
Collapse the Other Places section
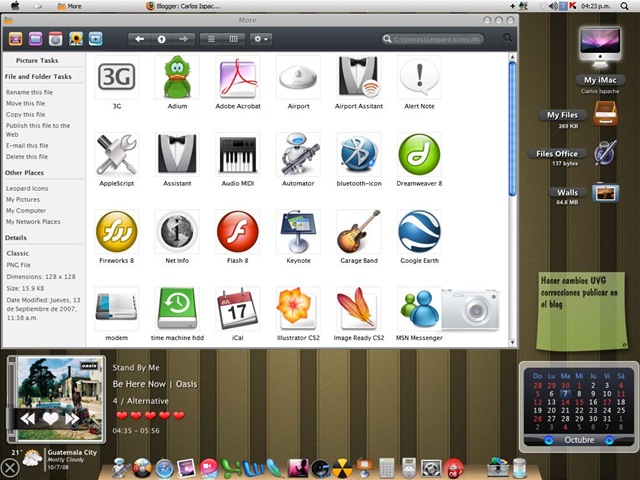click(x=24, y=173)
